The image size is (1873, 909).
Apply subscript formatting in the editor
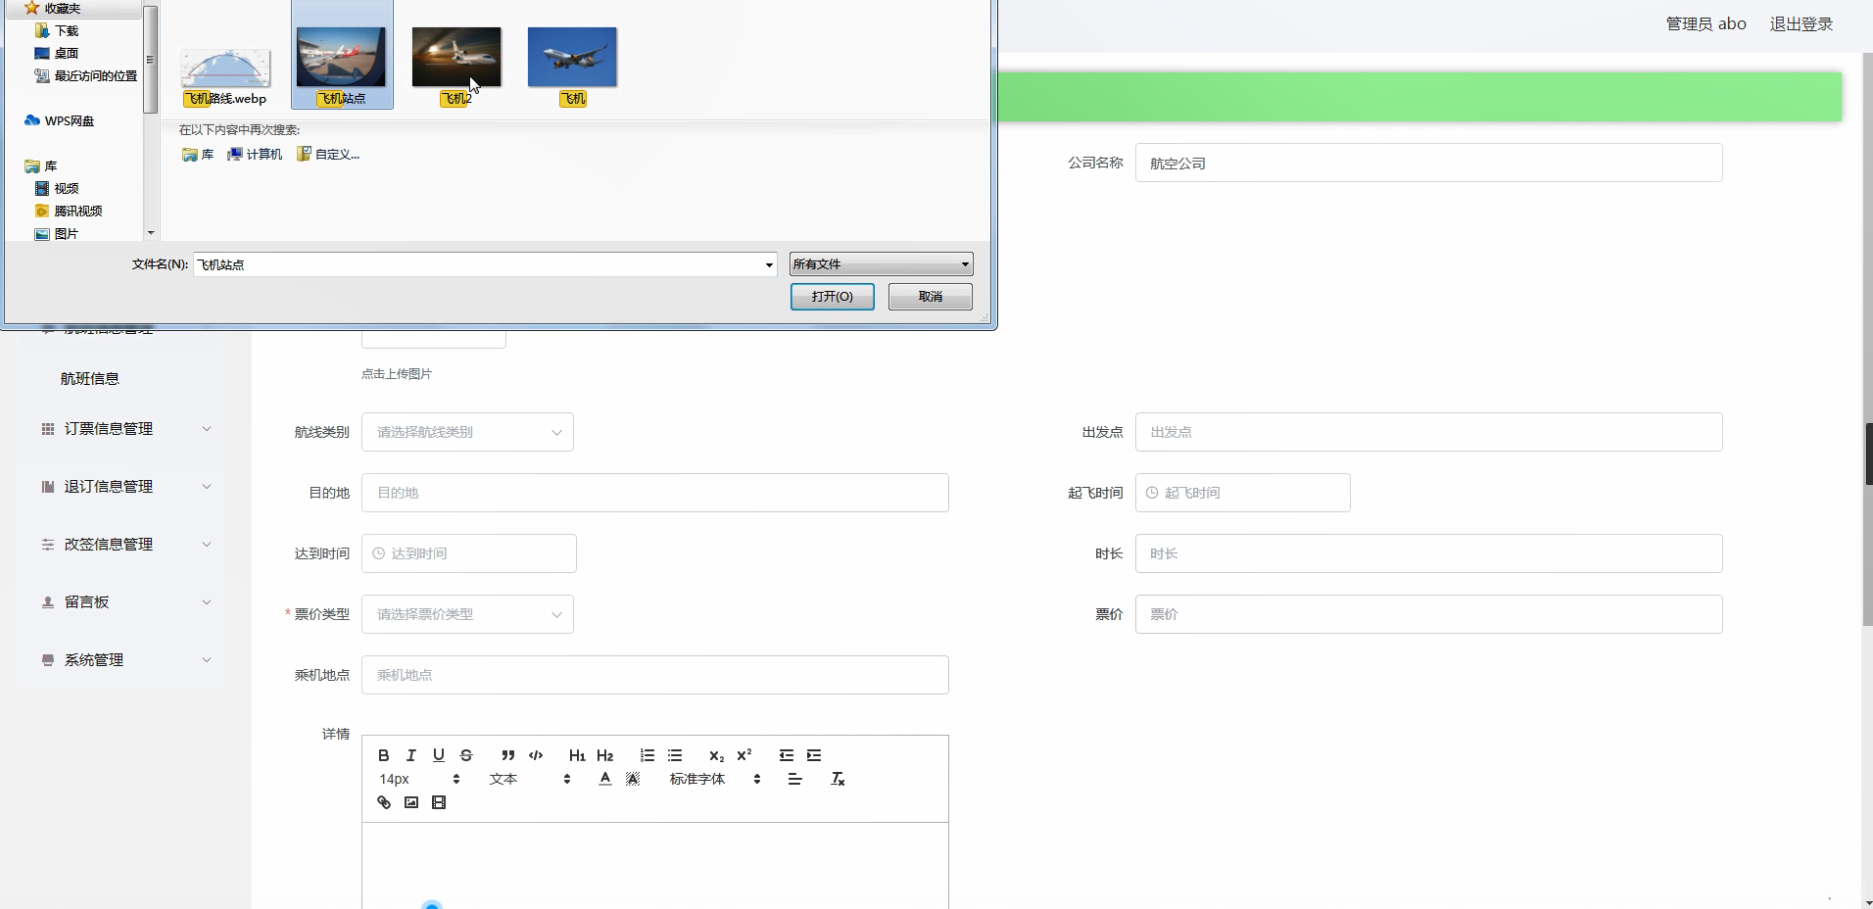(x=716, y=755)
